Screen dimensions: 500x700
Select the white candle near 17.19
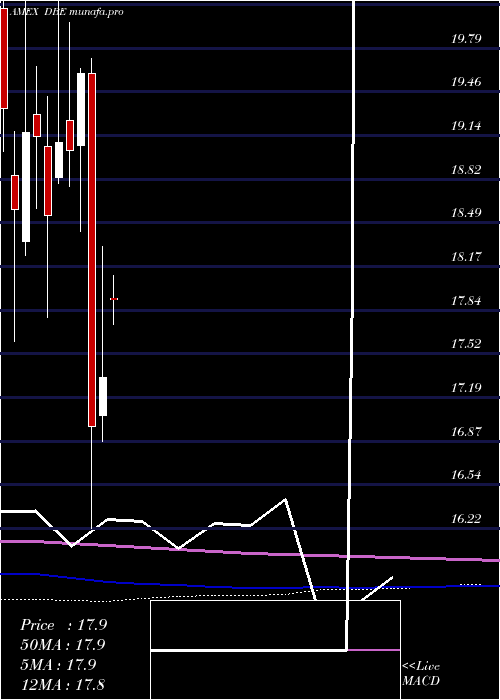point(103,396)
